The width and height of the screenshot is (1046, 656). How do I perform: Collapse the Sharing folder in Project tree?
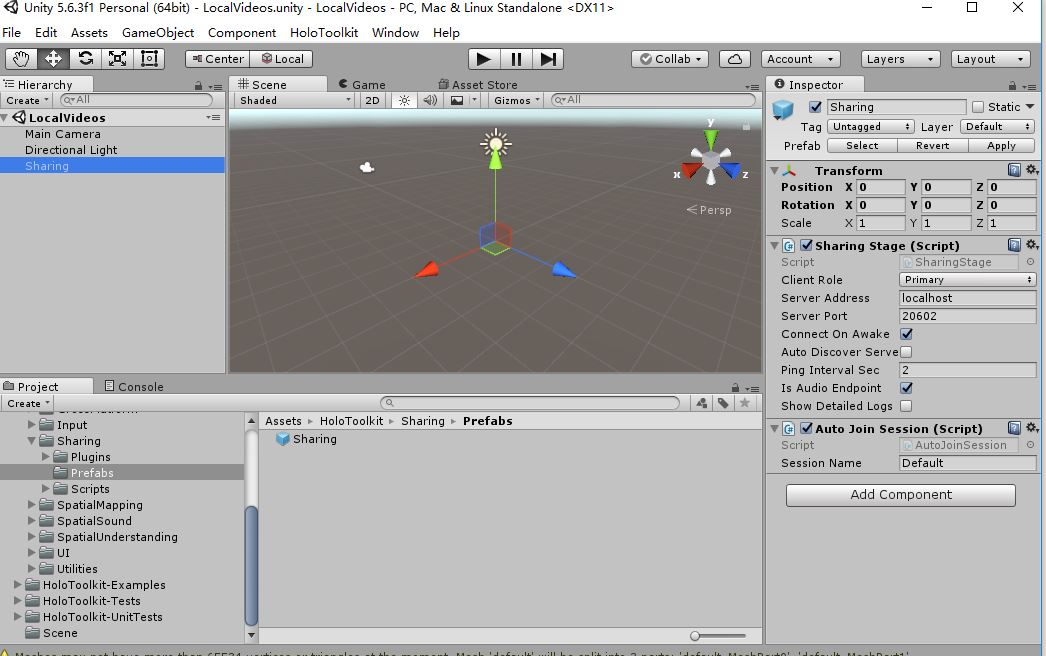click(31, 441)
